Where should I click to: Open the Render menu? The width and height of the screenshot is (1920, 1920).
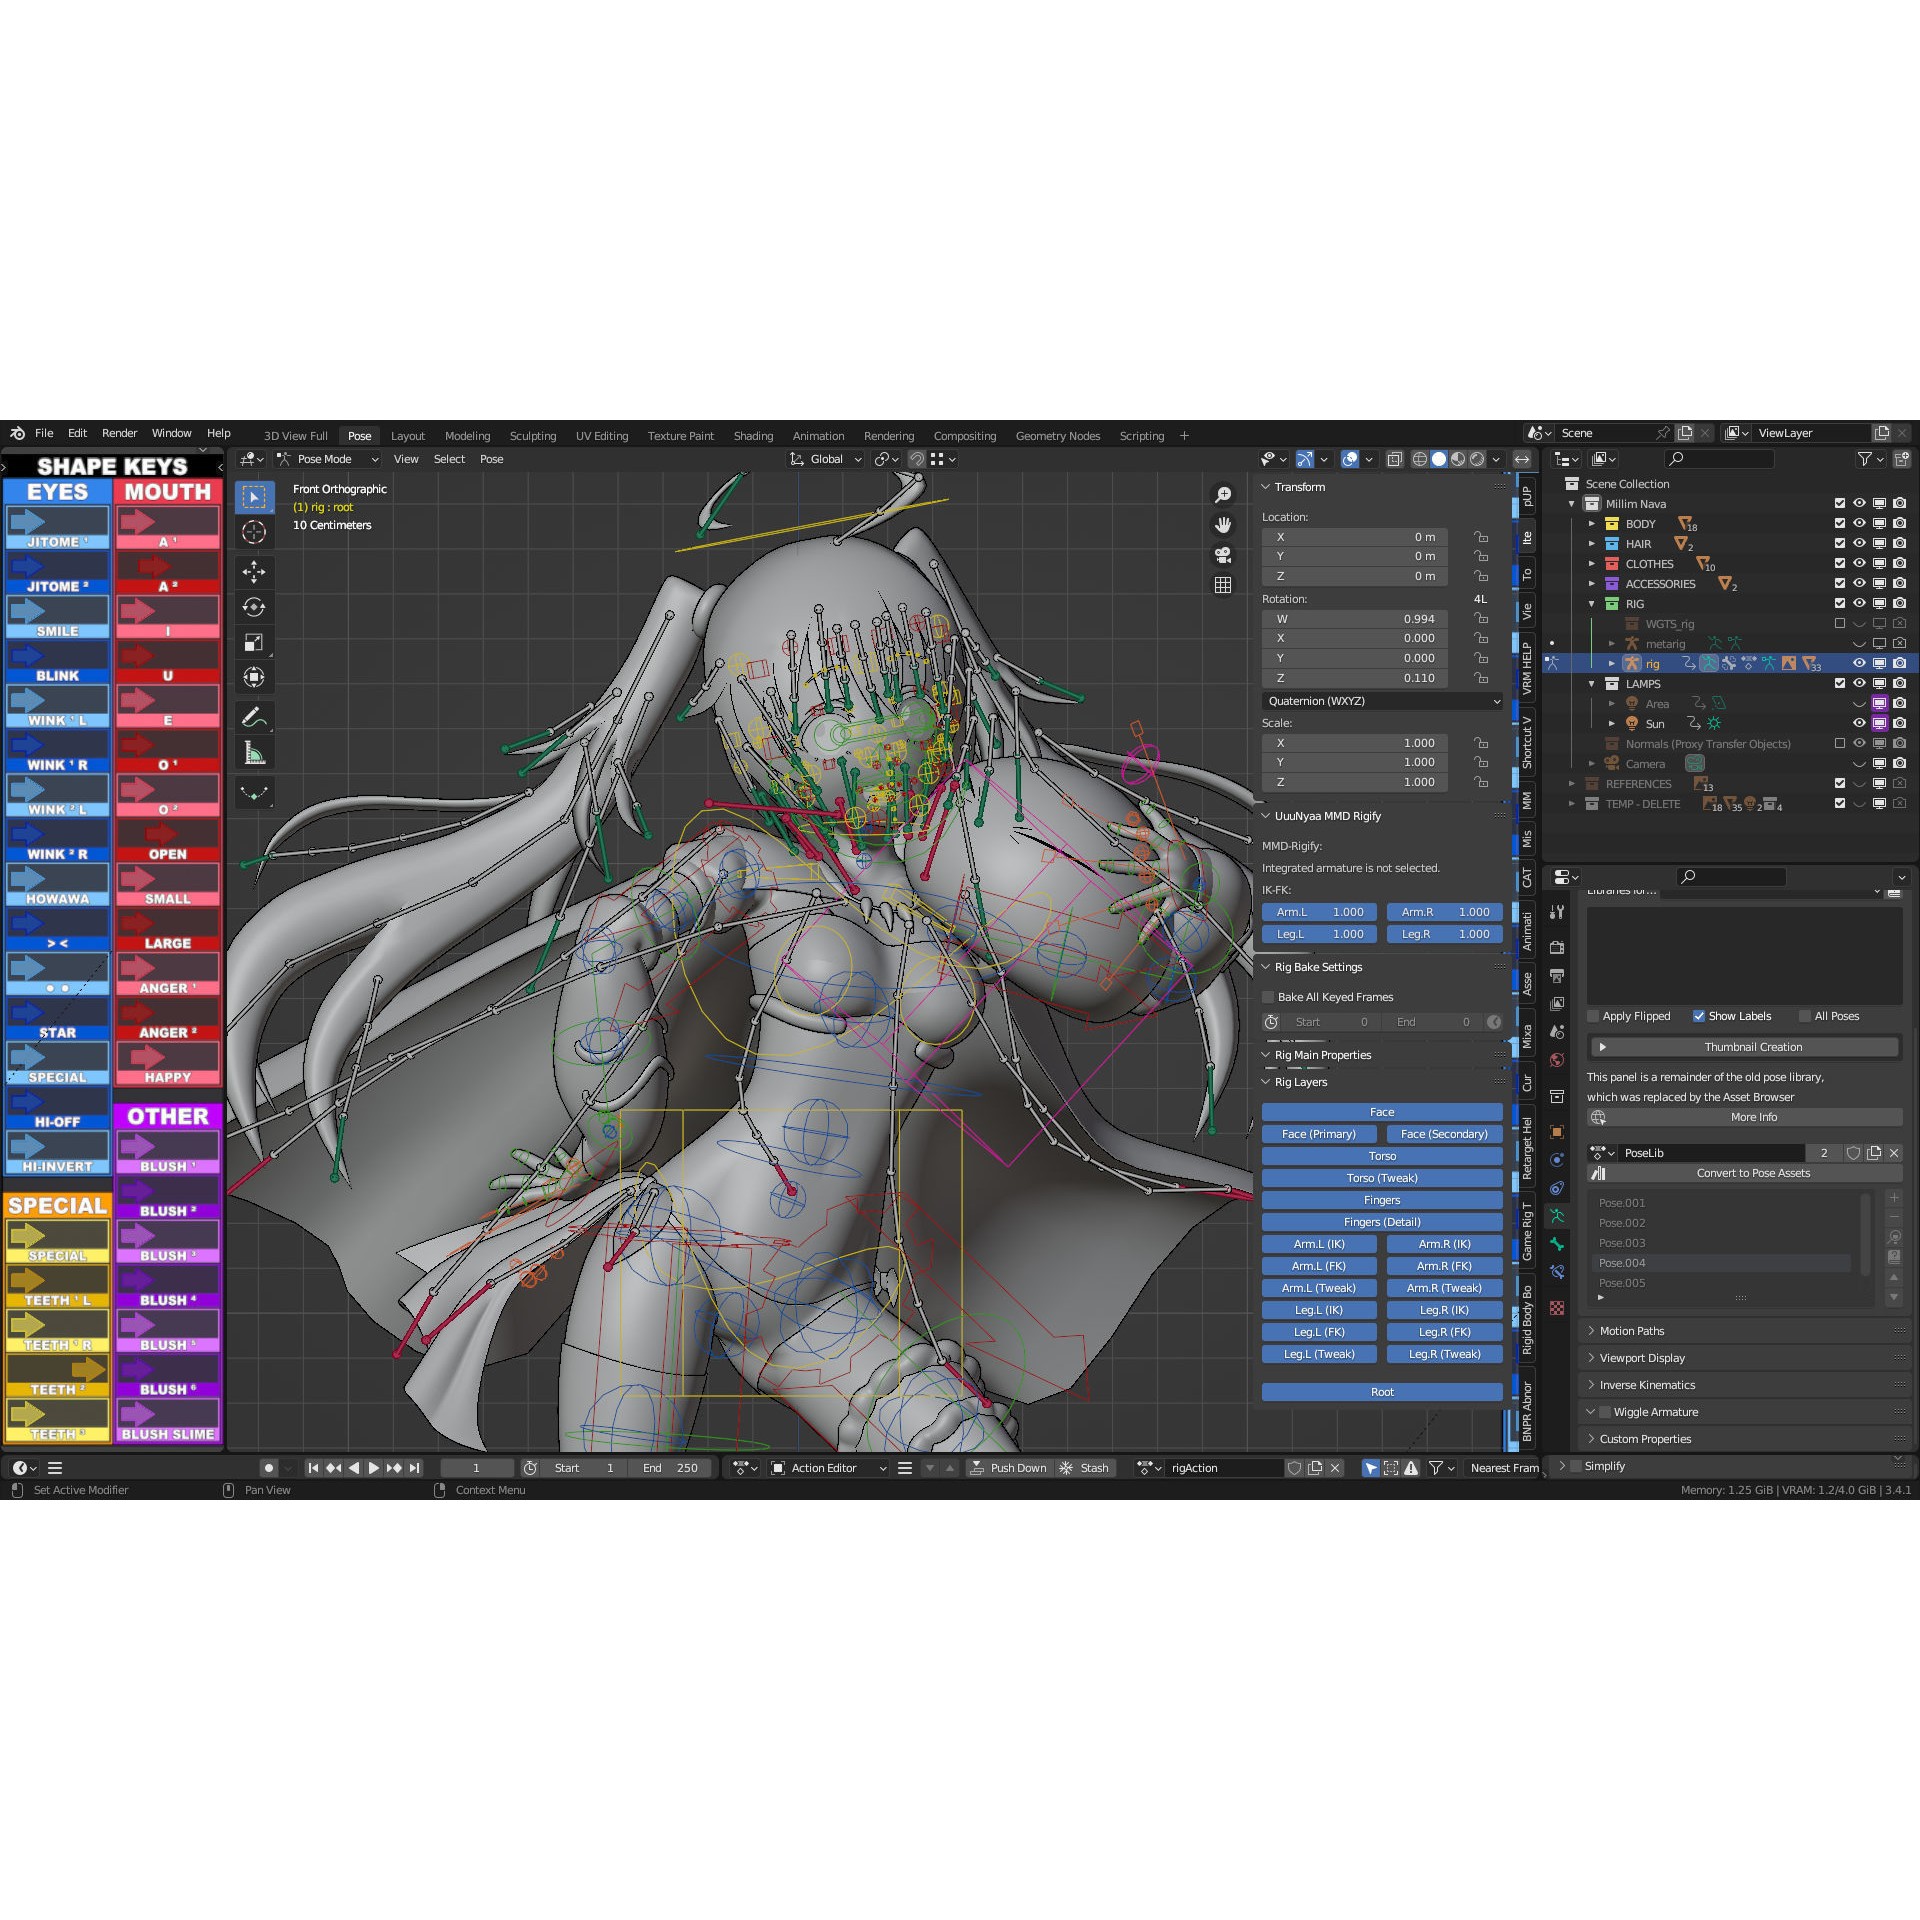pyautogui.click(x=120, y=433)
